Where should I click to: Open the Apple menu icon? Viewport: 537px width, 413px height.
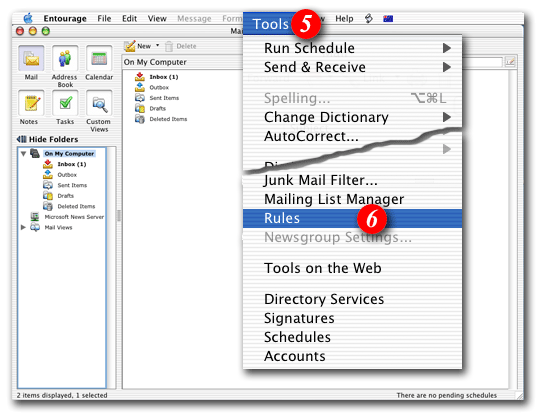[x=28, y=18]
